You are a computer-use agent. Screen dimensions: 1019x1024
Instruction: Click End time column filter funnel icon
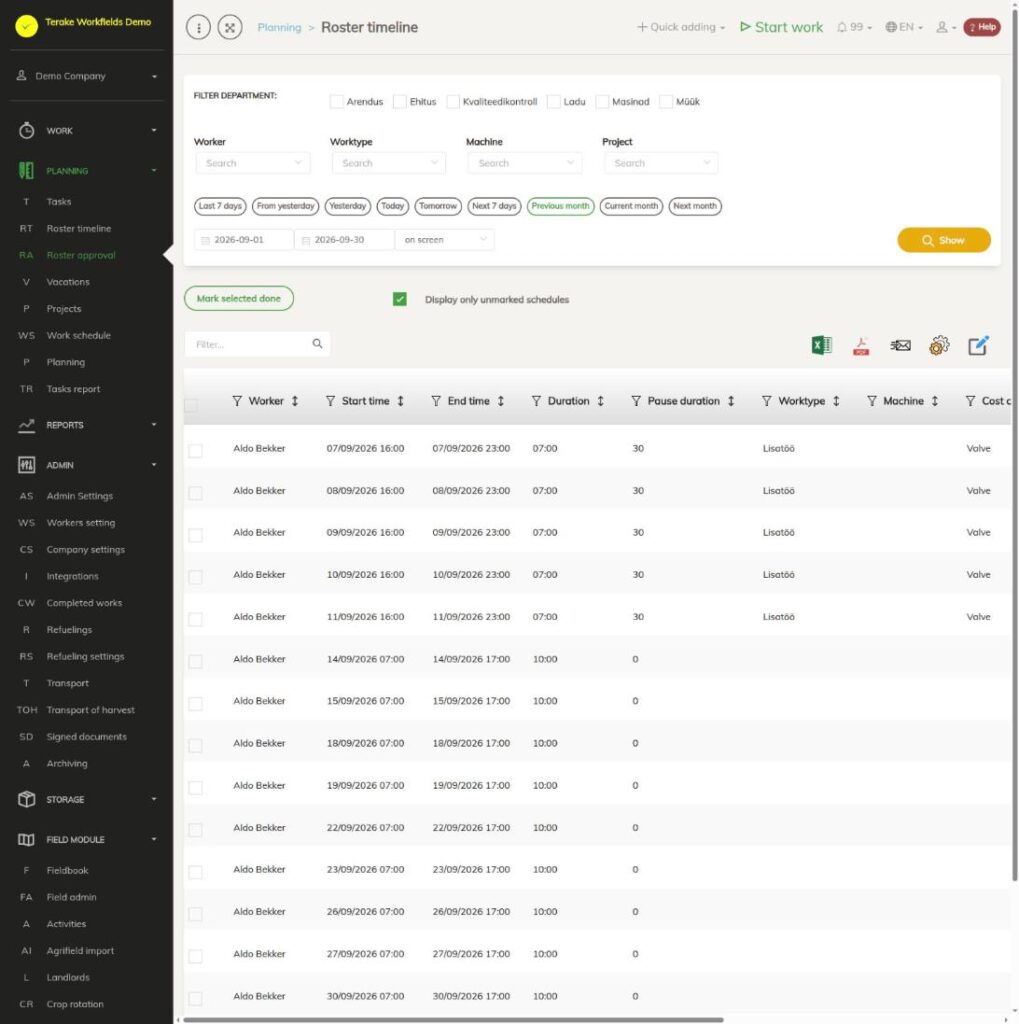pos(436,401)
